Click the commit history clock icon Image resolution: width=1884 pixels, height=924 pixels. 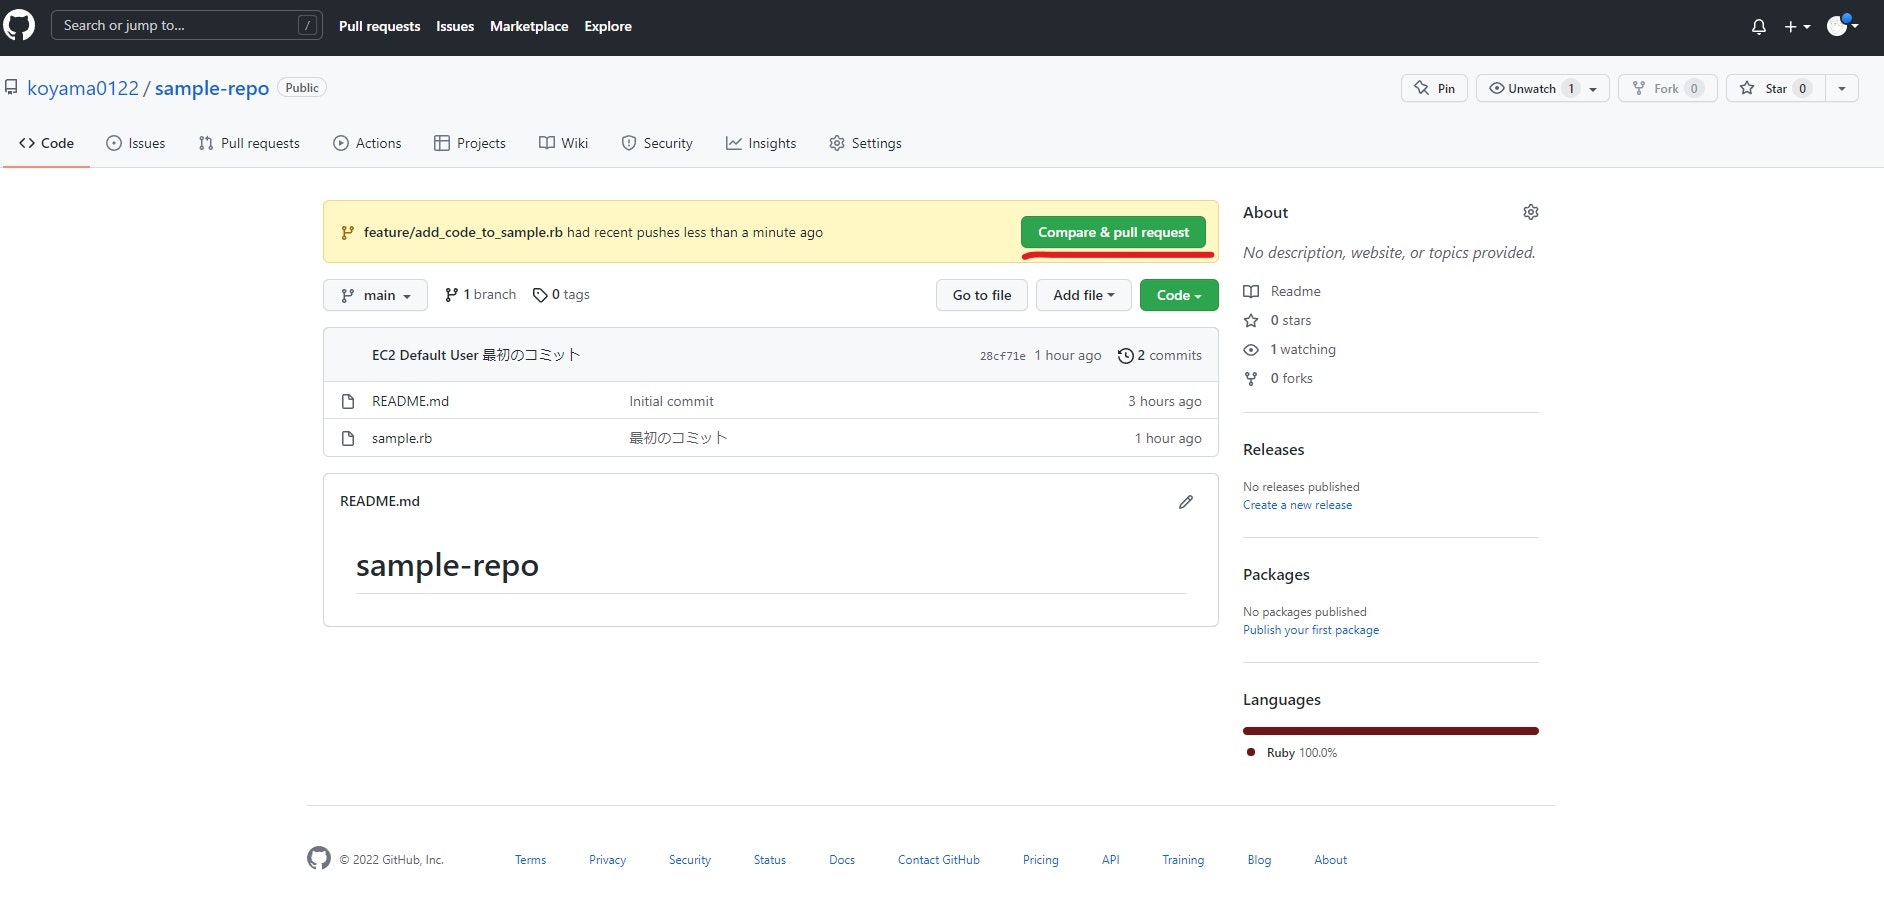pos(1126,355)
